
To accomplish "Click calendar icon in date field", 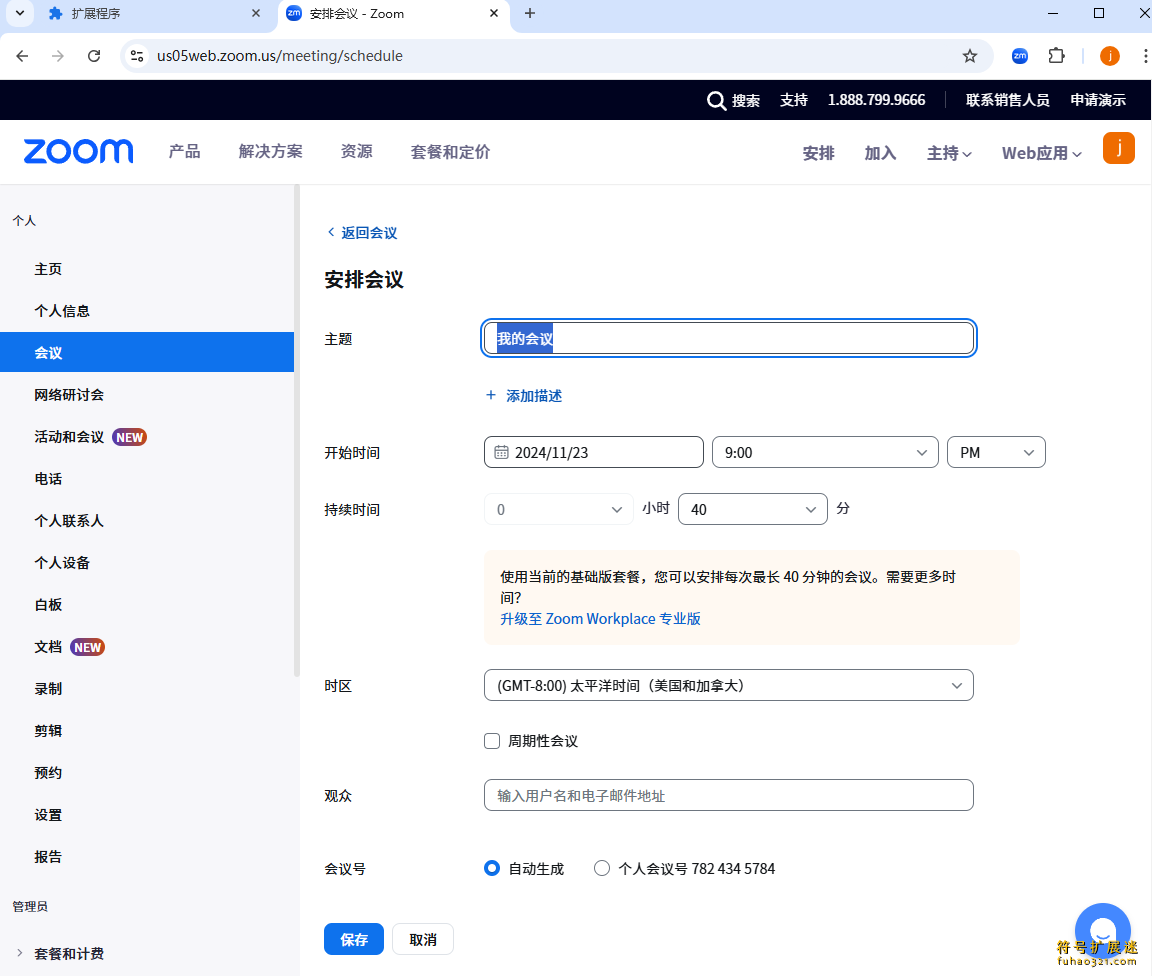I will pyautogui.click(x=501, y=452).
